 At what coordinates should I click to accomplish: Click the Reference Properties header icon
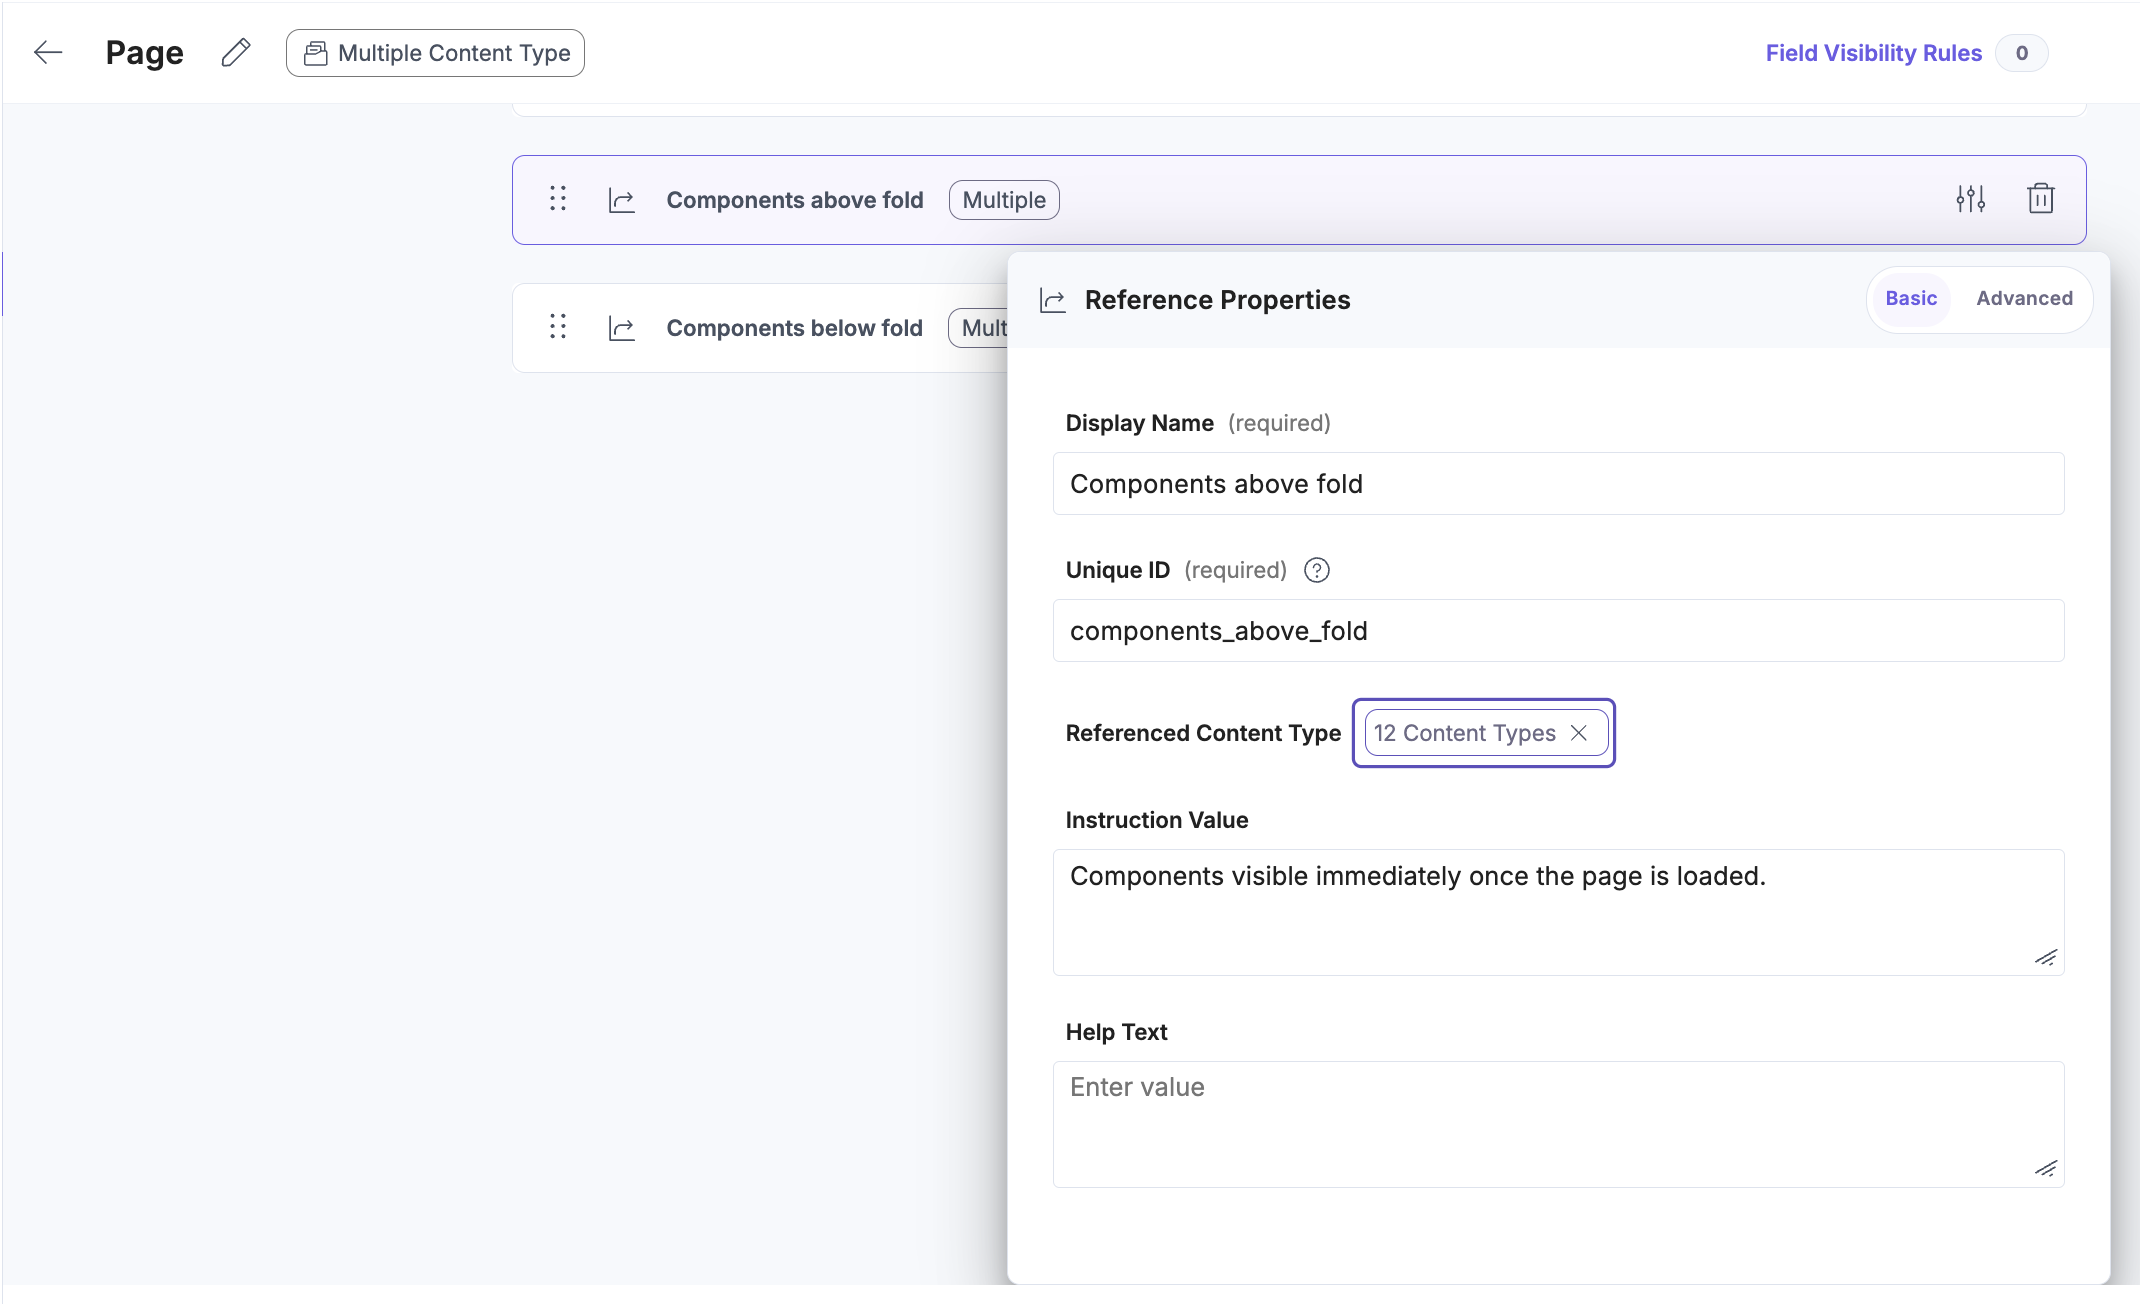pos(1053,300)
